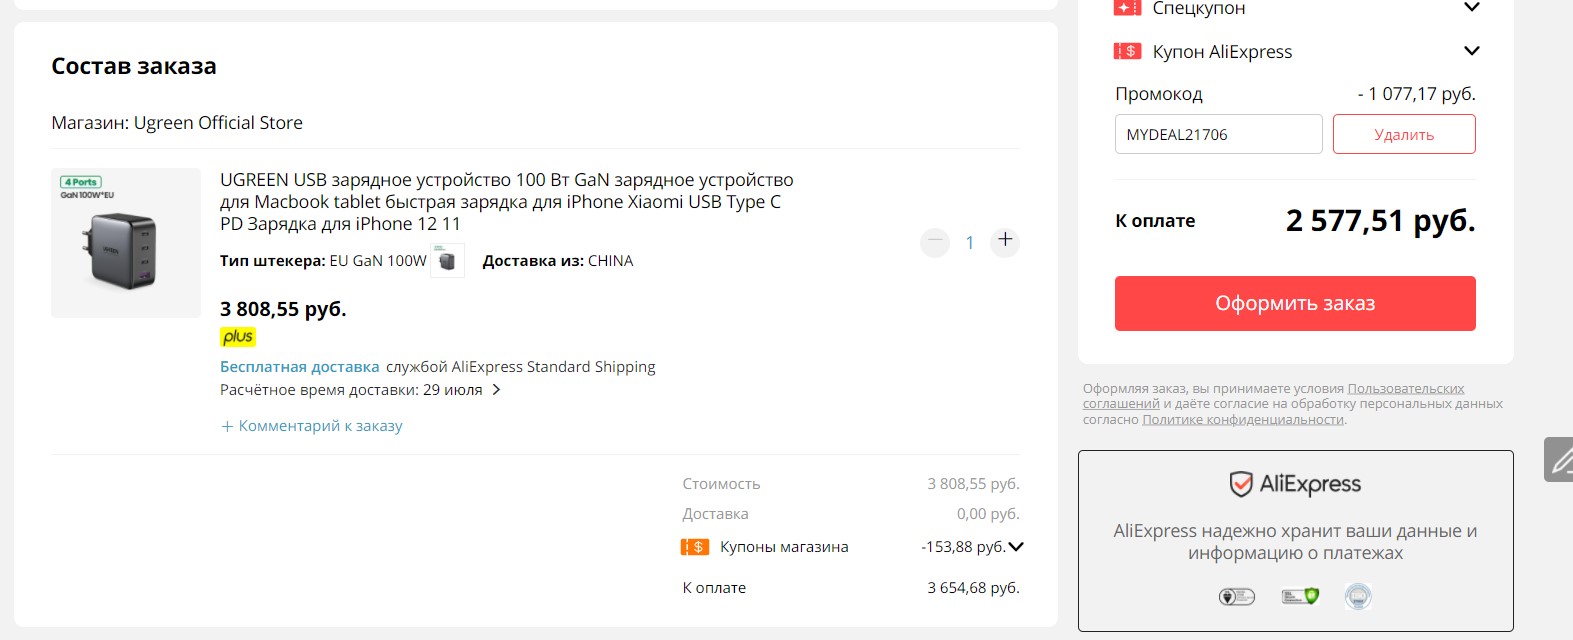Open the UGREEN charger product thumbnail
1573x640 pixels.
(x=126, y=243)
